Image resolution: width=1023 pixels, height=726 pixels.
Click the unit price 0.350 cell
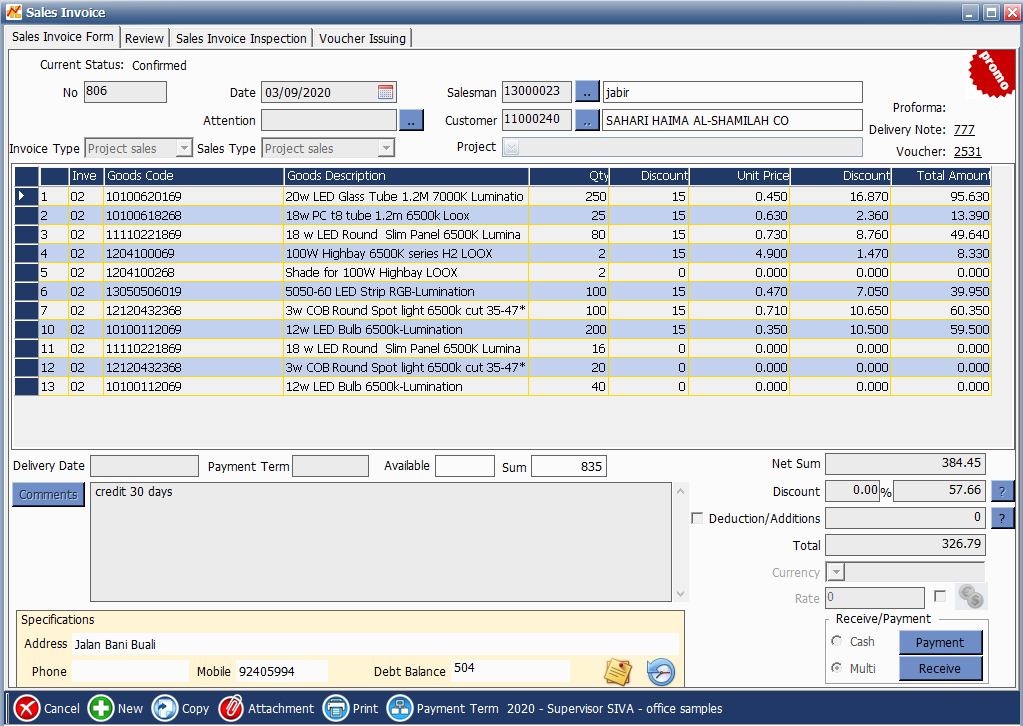(739, 329)
